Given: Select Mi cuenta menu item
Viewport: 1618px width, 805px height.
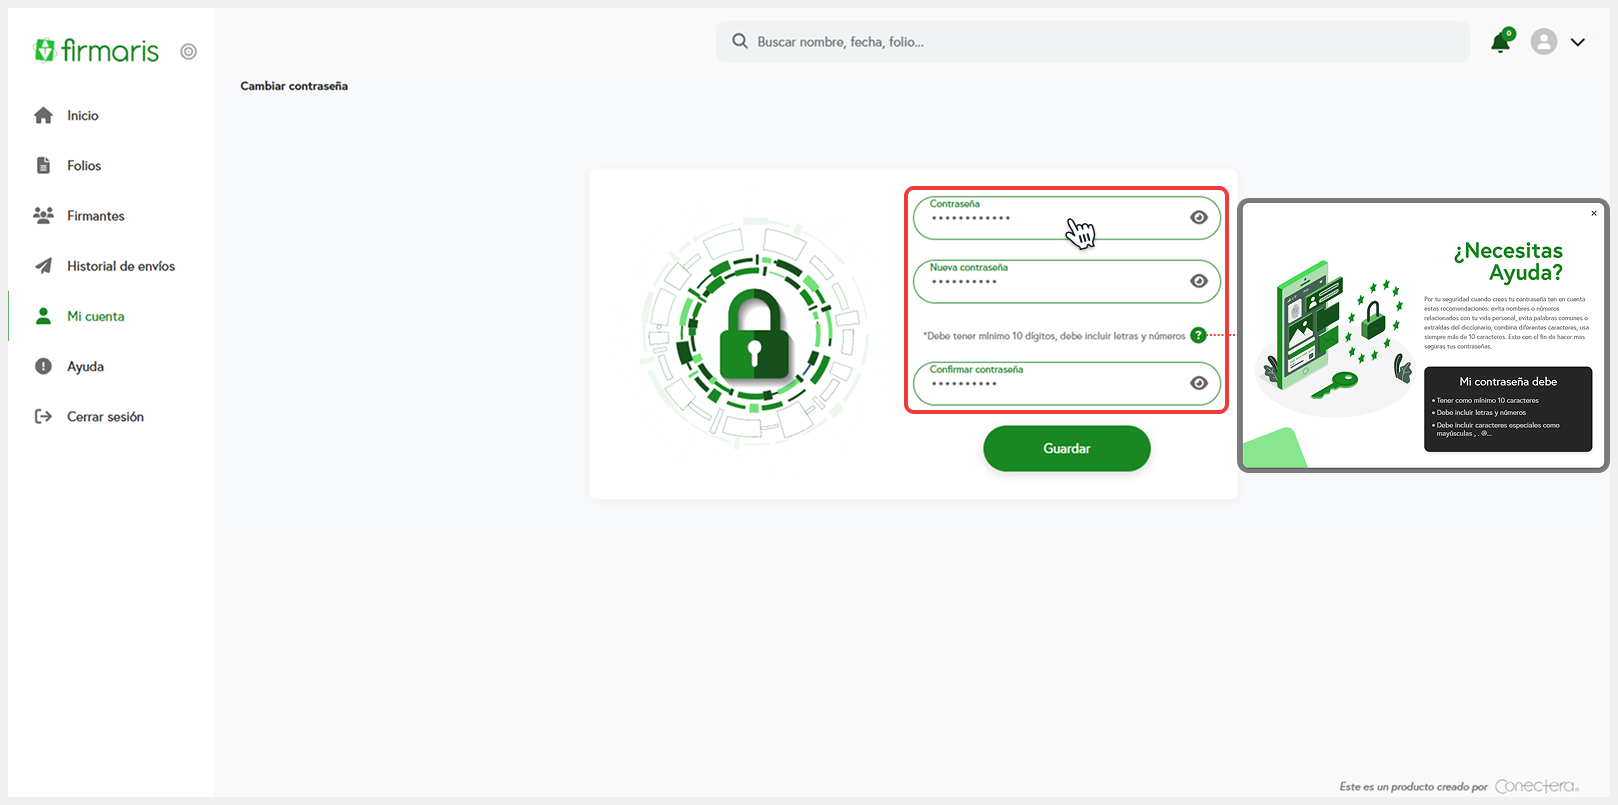Looking at the screenshot, I should pyautogui.click(x=95, y=316).
